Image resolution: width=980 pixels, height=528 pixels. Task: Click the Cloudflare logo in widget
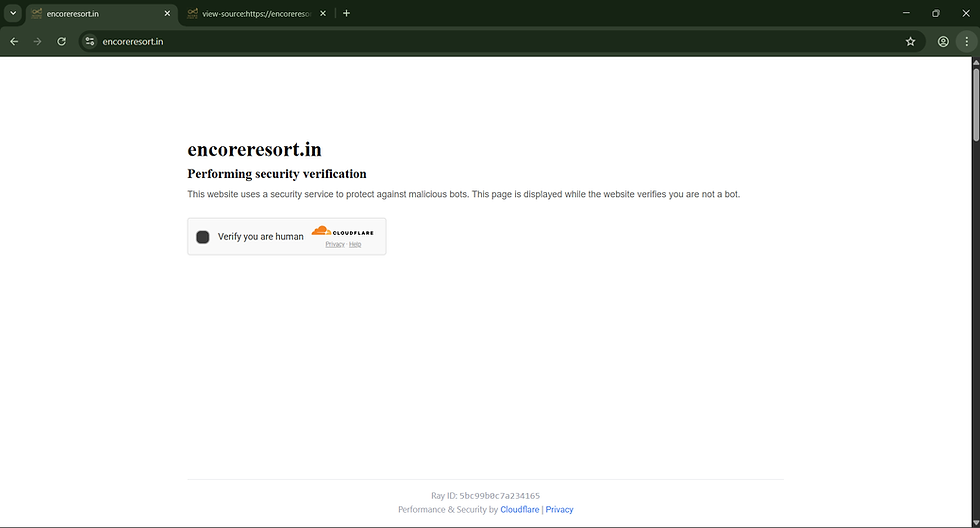click(x=342, y=231)
